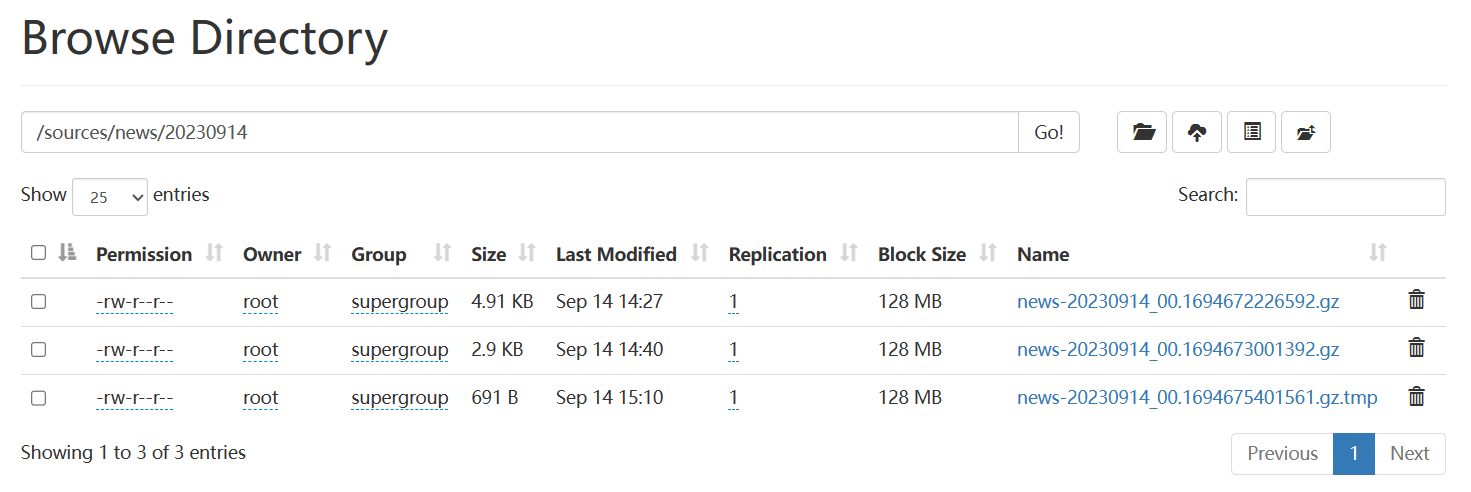Screen dimensions: 1471x492
Task: Select checkbox for the 691 B file row
Action: (x=38, y=398)
